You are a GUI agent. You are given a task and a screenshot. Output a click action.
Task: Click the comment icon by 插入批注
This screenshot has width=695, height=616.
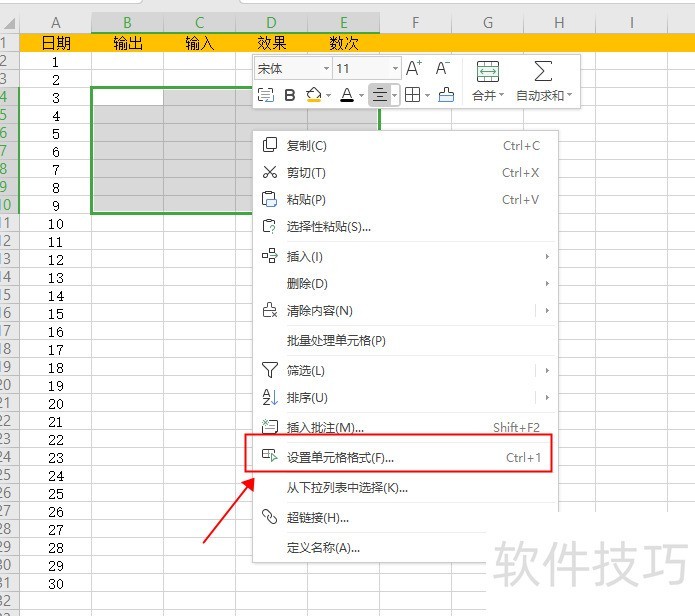pos(269,427)
